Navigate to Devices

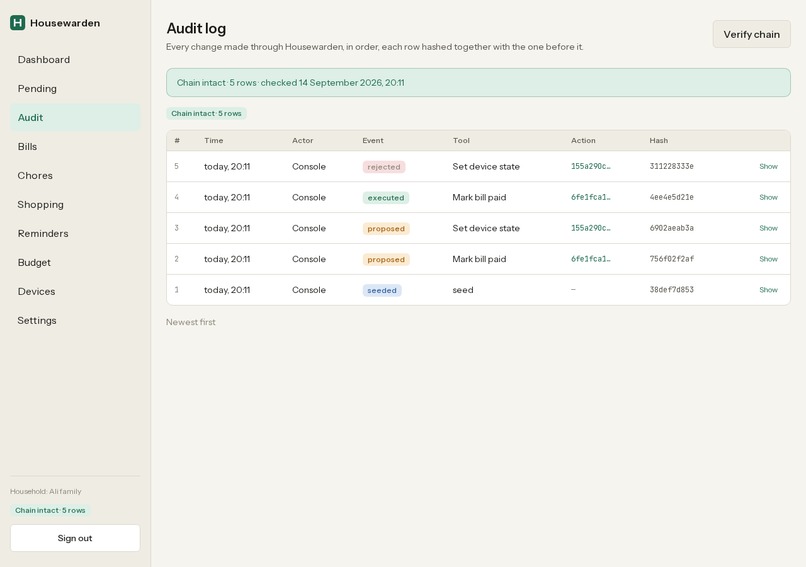(75, 291)
